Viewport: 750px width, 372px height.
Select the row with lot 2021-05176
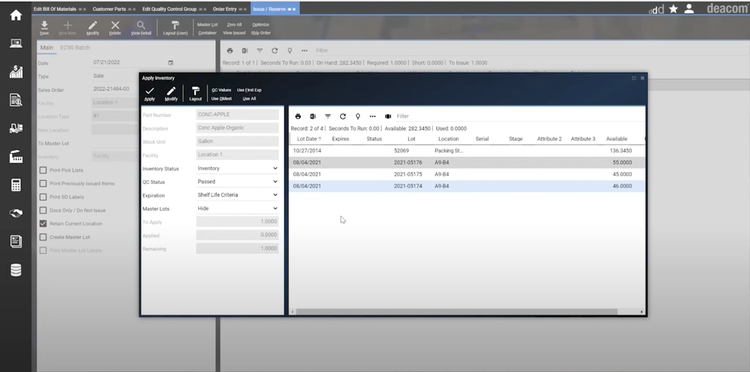pyautogui.click(x=467, y=163)
